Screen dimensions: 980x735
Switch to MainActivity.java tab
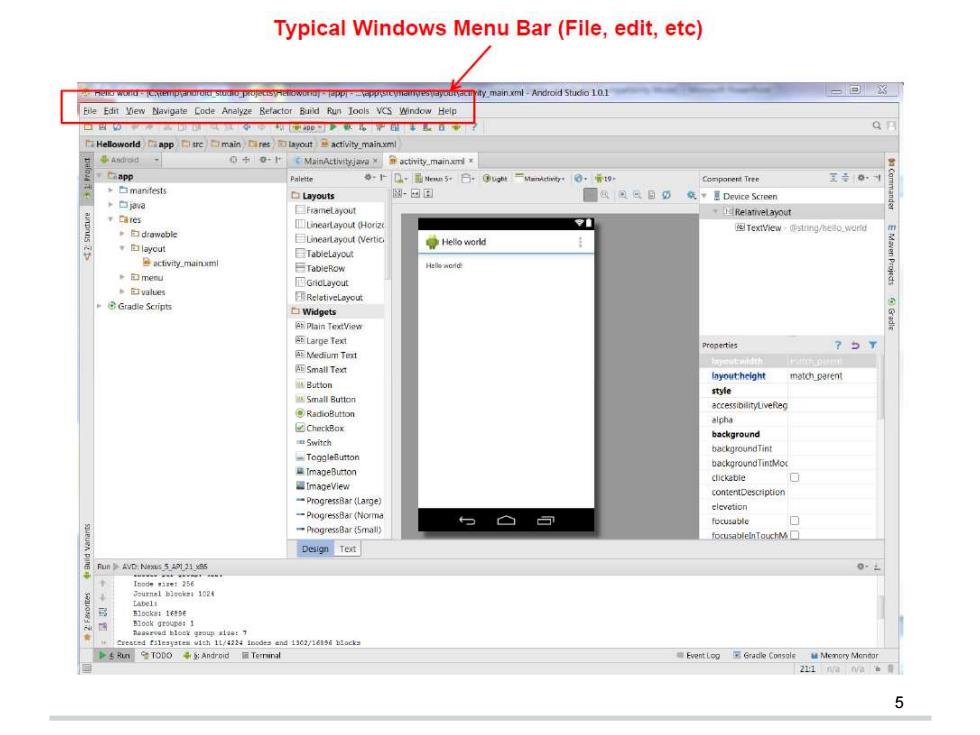(x=336, y=161)
